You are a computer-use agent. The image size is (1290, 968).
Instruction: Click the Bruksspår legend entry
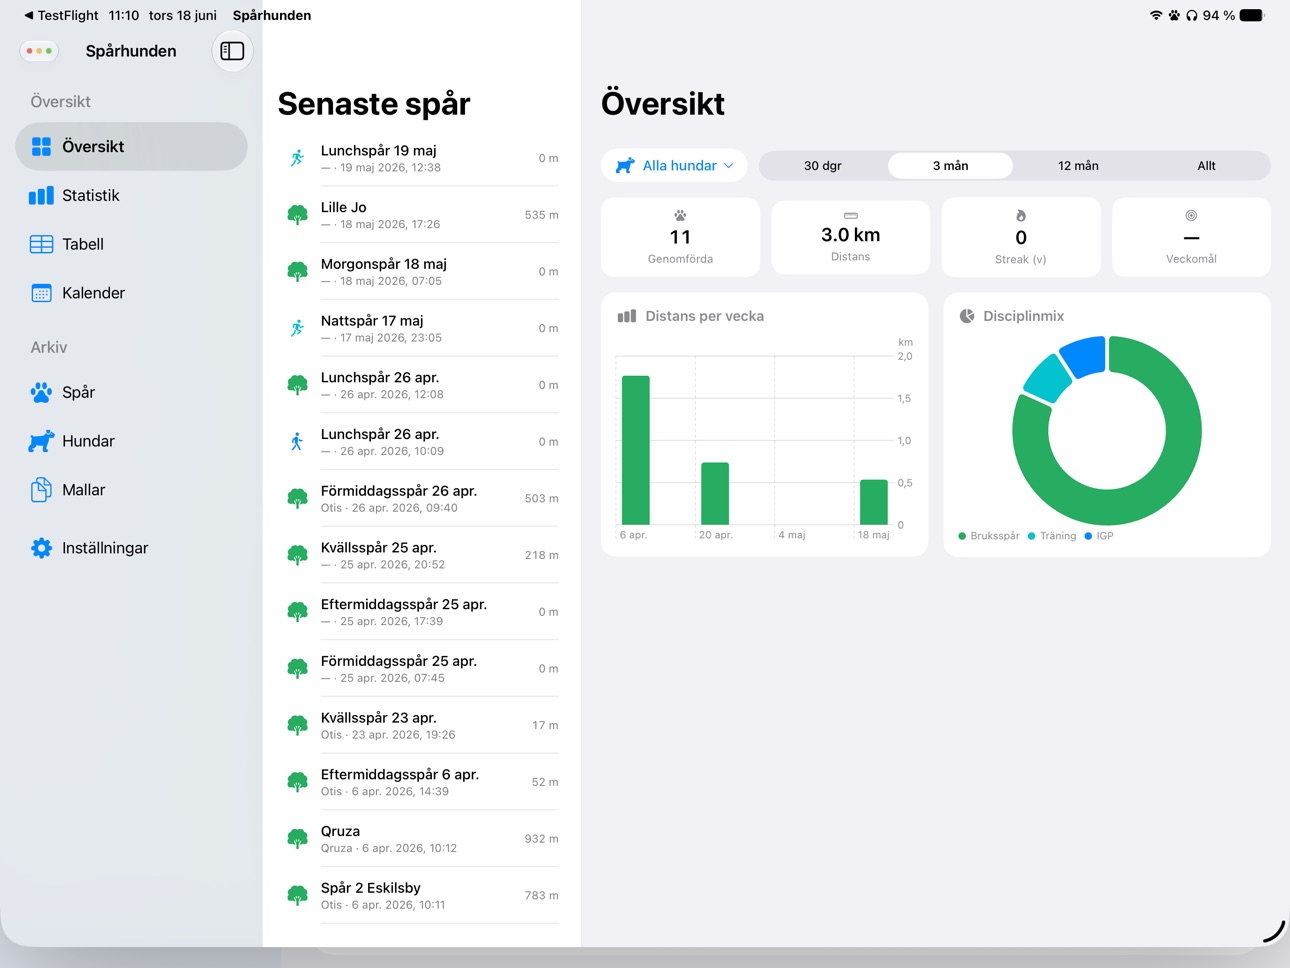point(989,536)
